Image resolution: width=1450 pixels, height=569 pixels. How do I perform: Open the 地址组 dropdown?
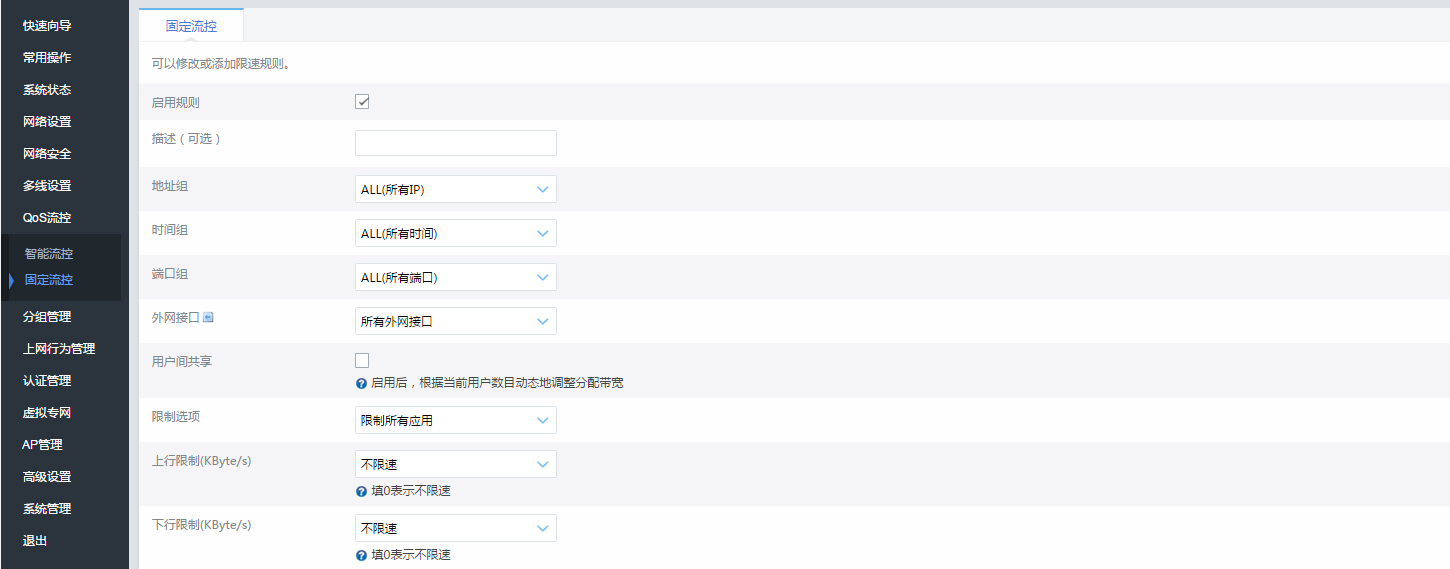coord(455,189)
